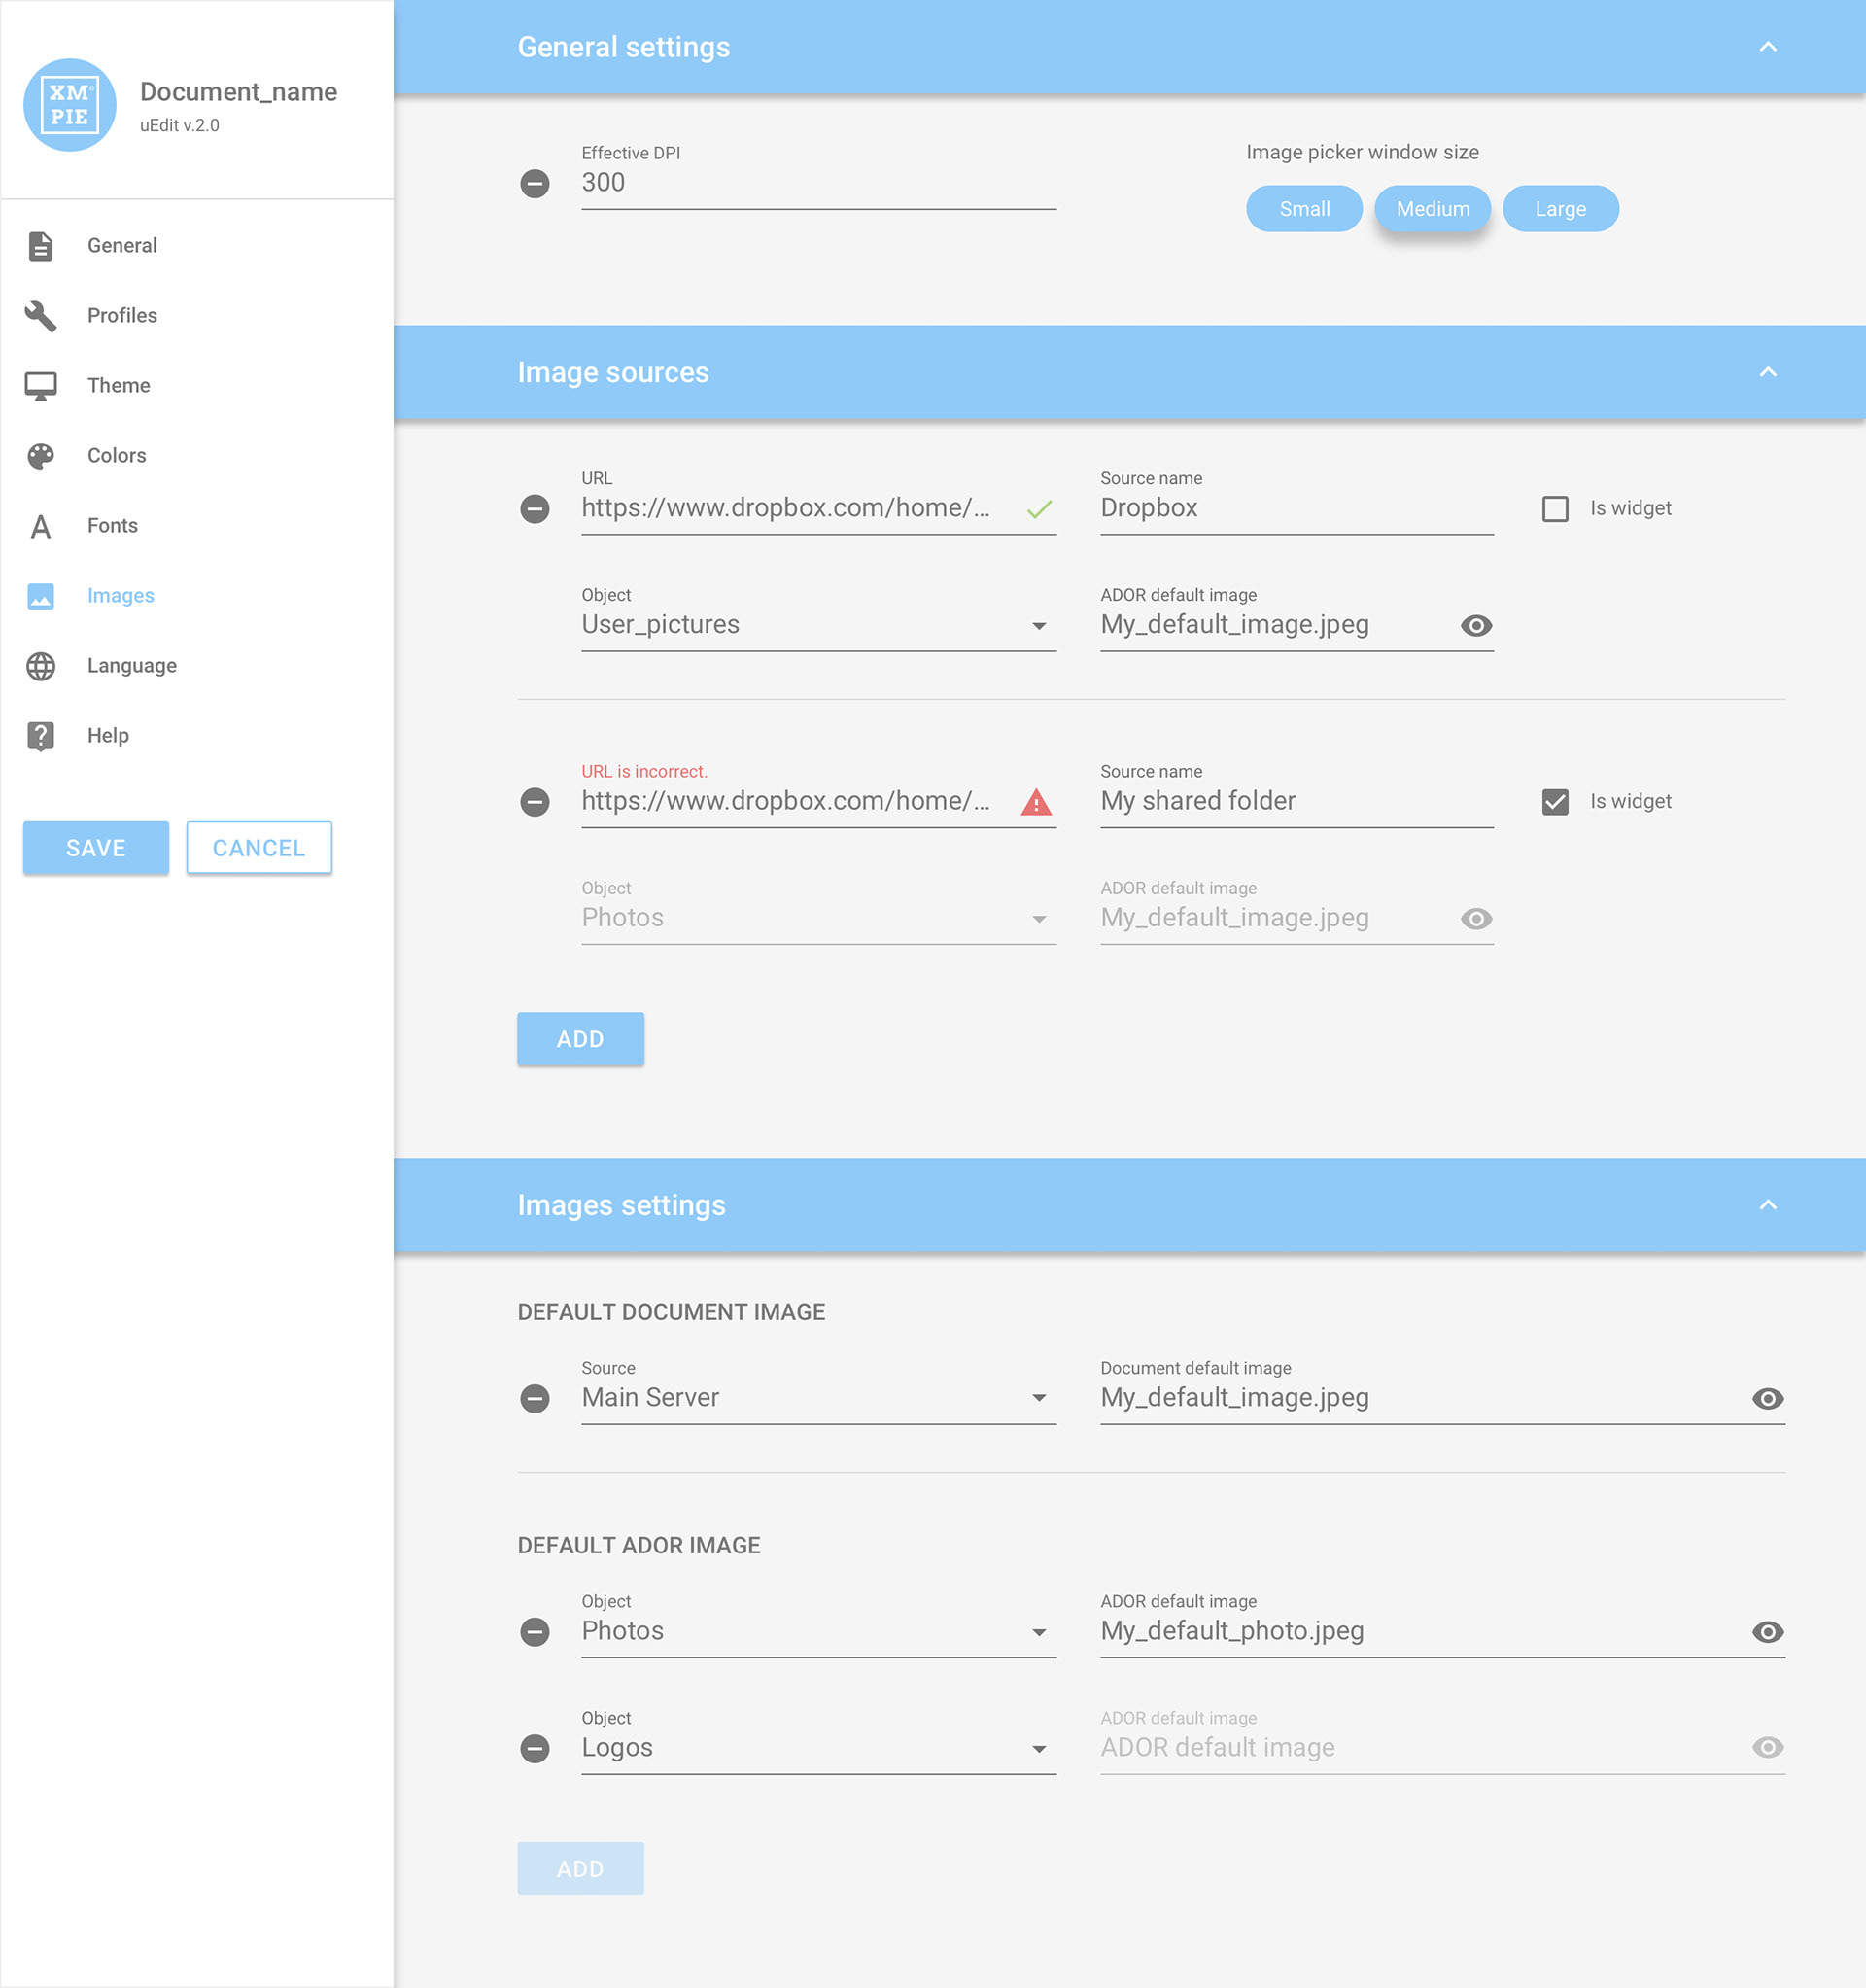Screen dimensions: 1866x1988
Task: Edit Dropbox ADOR default image My_default_image.jpeg field
Action: coord(1297,625)
